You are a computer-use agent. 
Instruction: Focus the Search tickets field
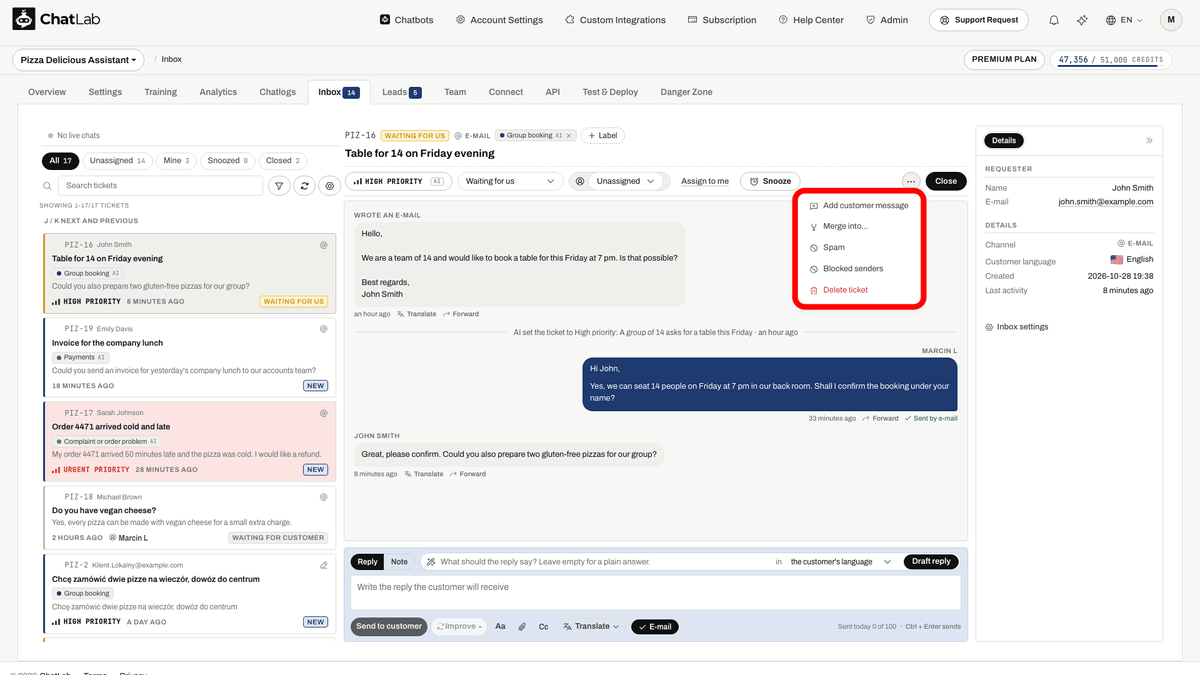[x=160, y=186]
